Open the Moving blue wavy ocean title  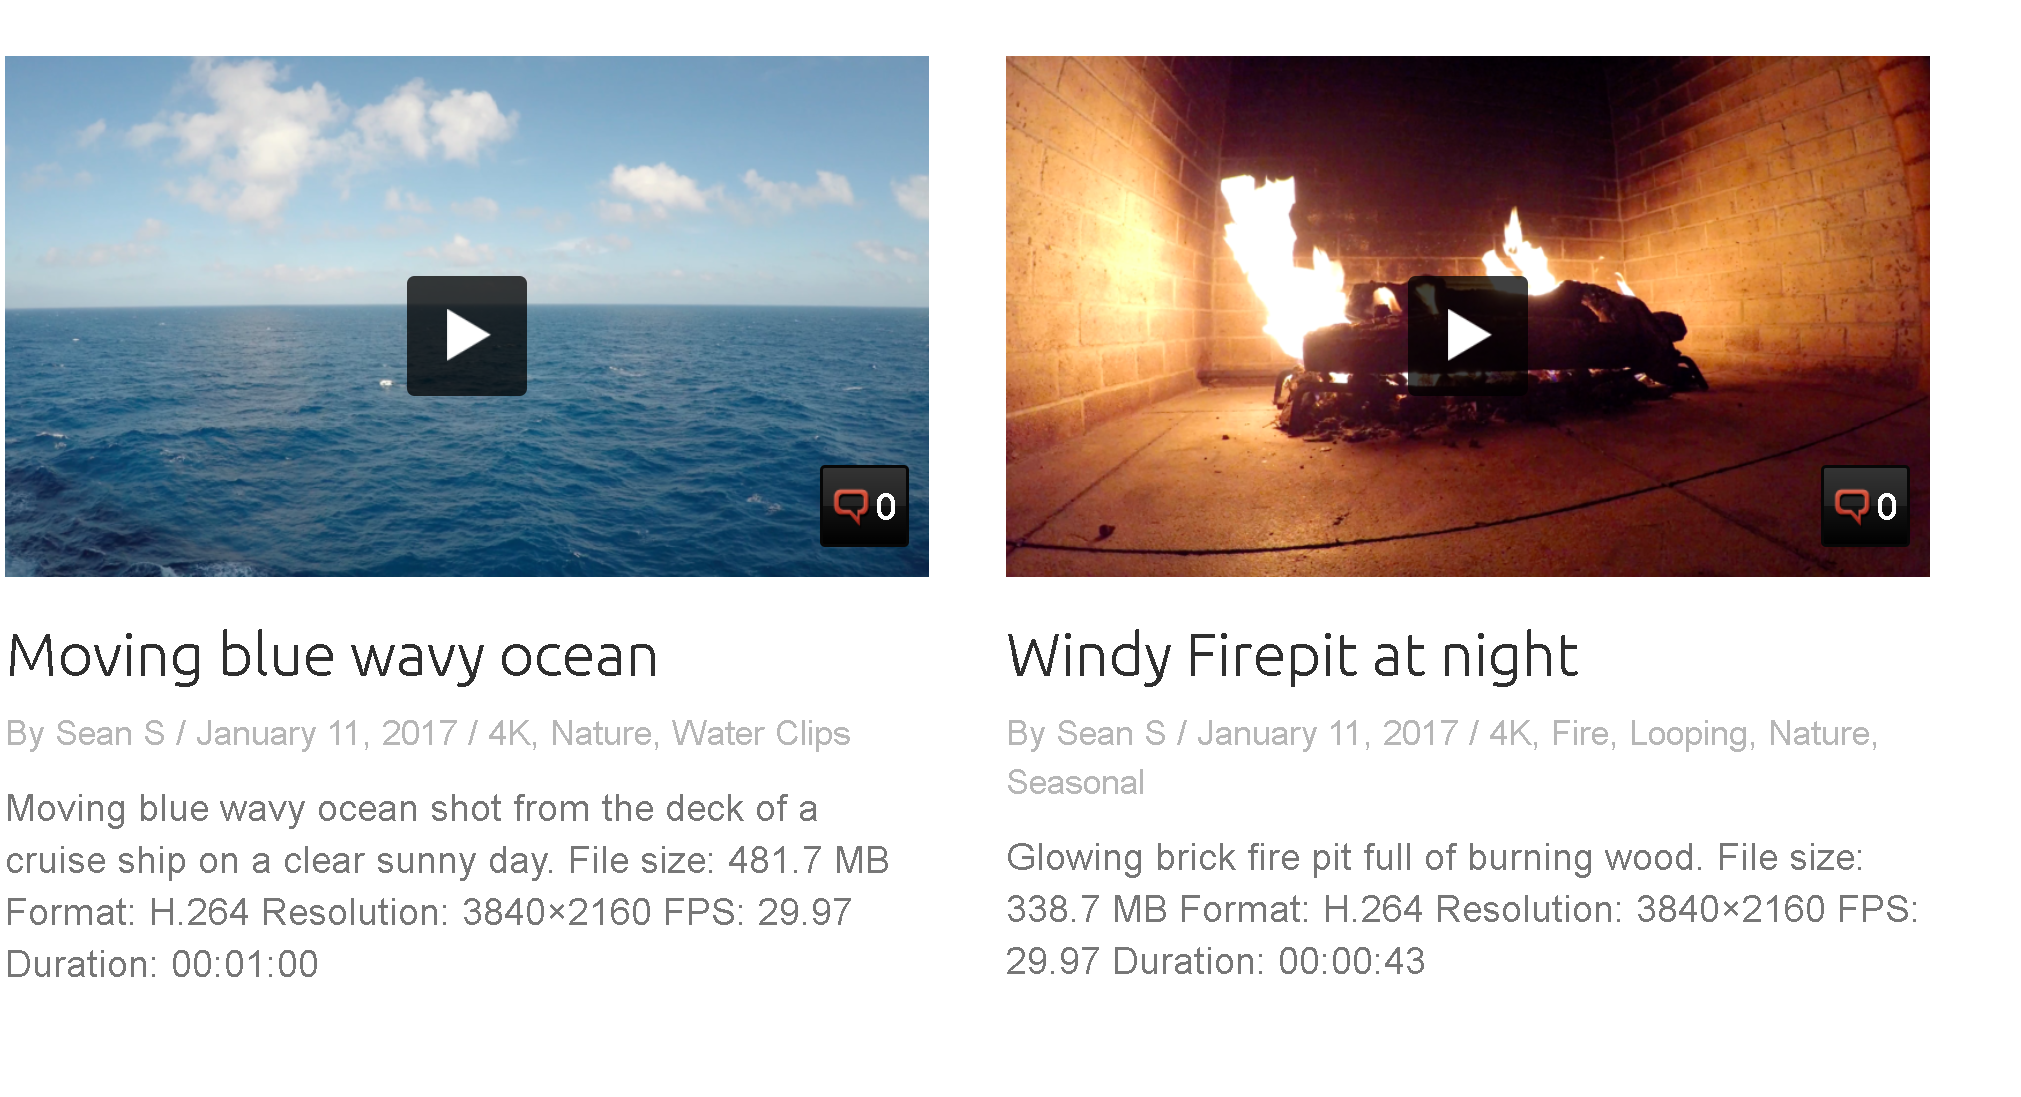pyautogui.click(x=332, y=656)
